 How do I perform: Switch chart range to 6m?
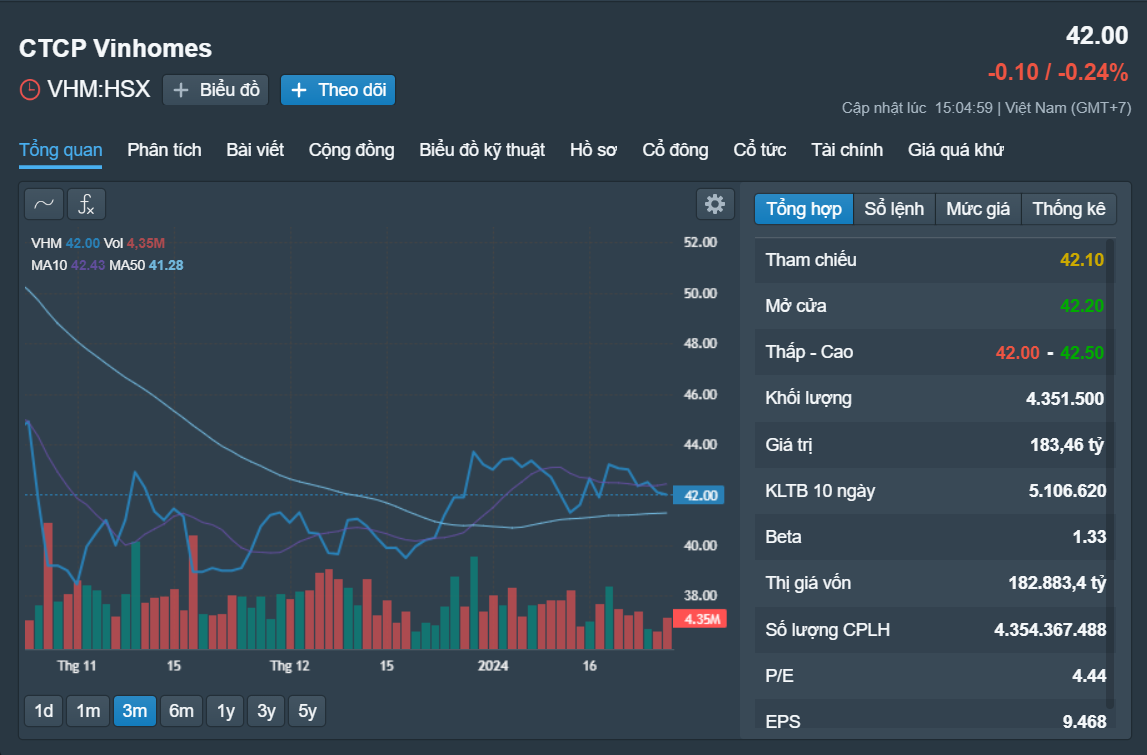click(181, 711)
